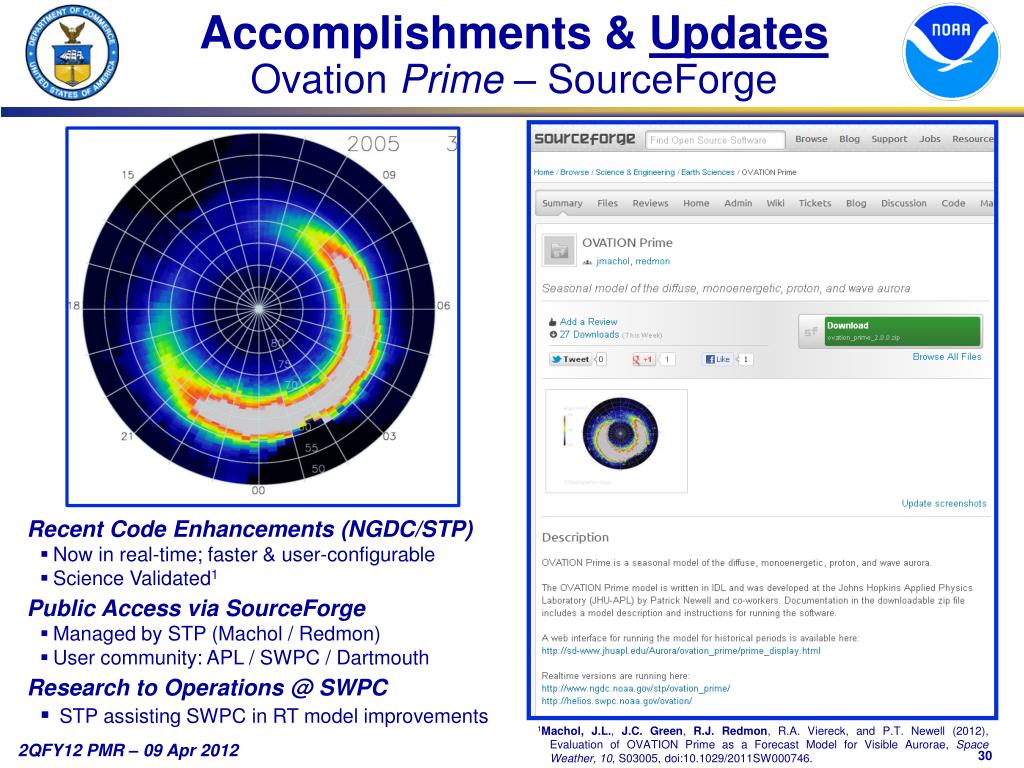1024x768 pixels.
Task: Open Support in the top navigation
Action: (x=889, y=139)
